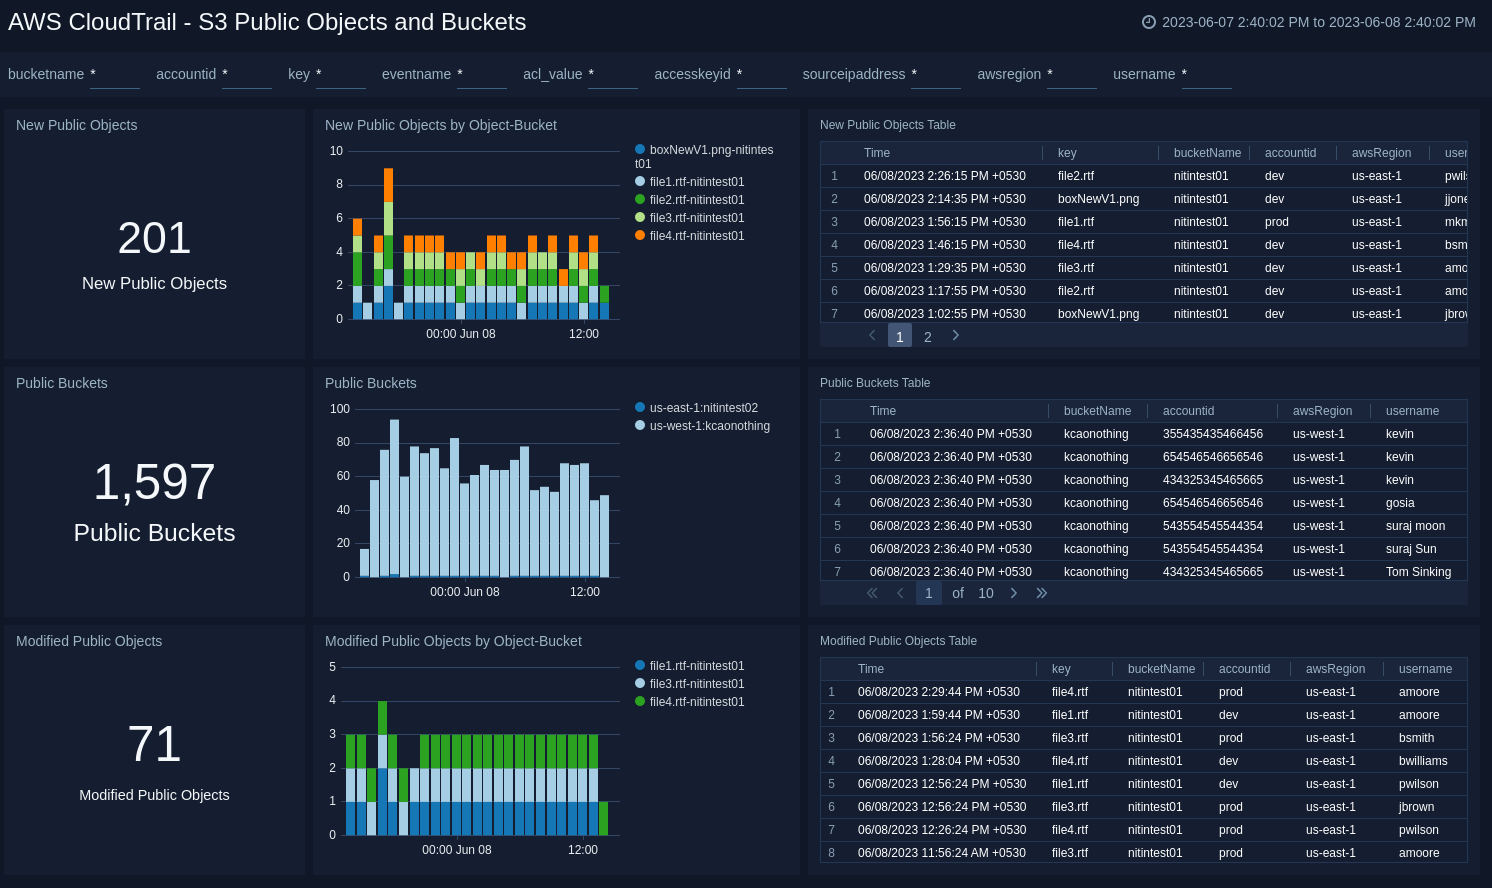
Task: Click previous page arrow in Public Buckets Table
Action: point(900,593)
